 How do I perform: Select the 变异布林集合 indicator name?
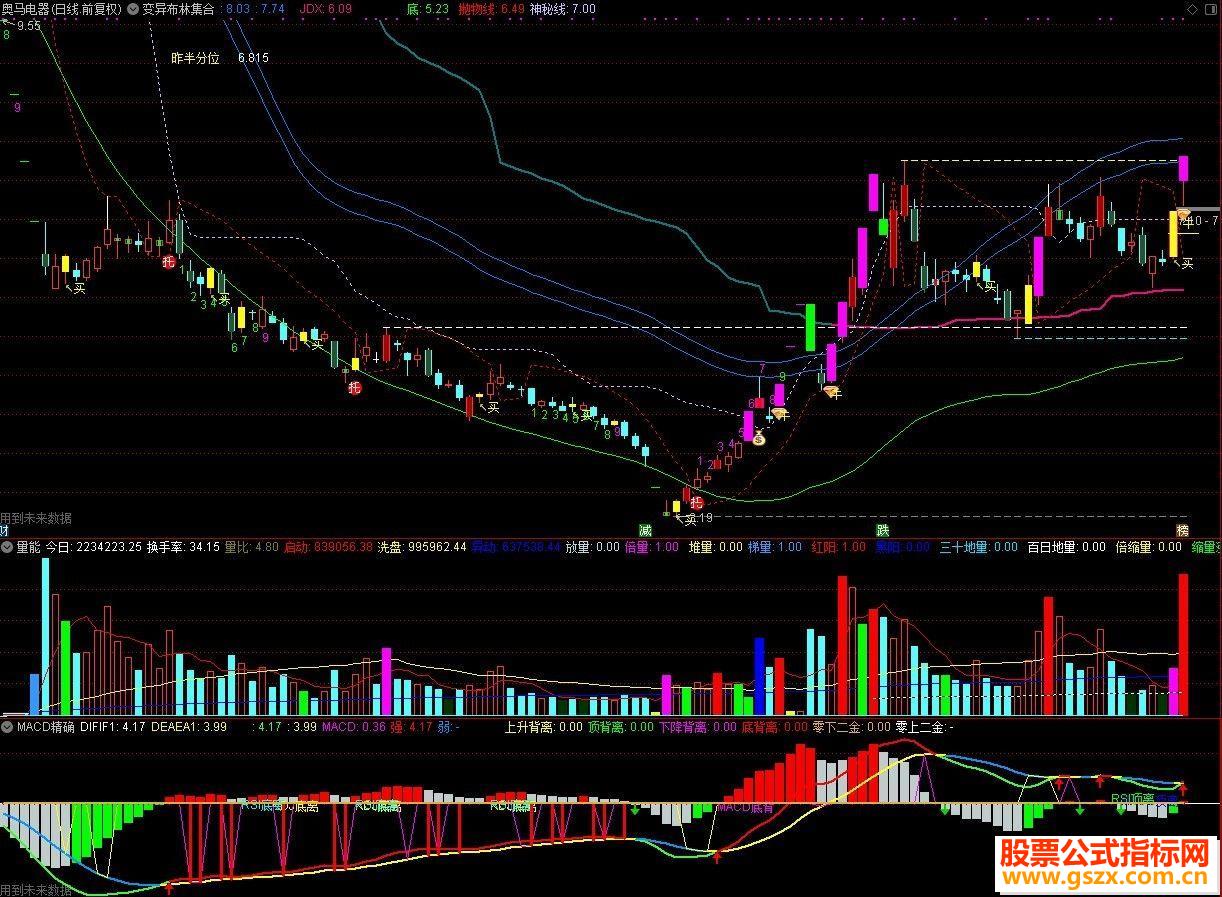pyautogui.click(x=178, y=9)
